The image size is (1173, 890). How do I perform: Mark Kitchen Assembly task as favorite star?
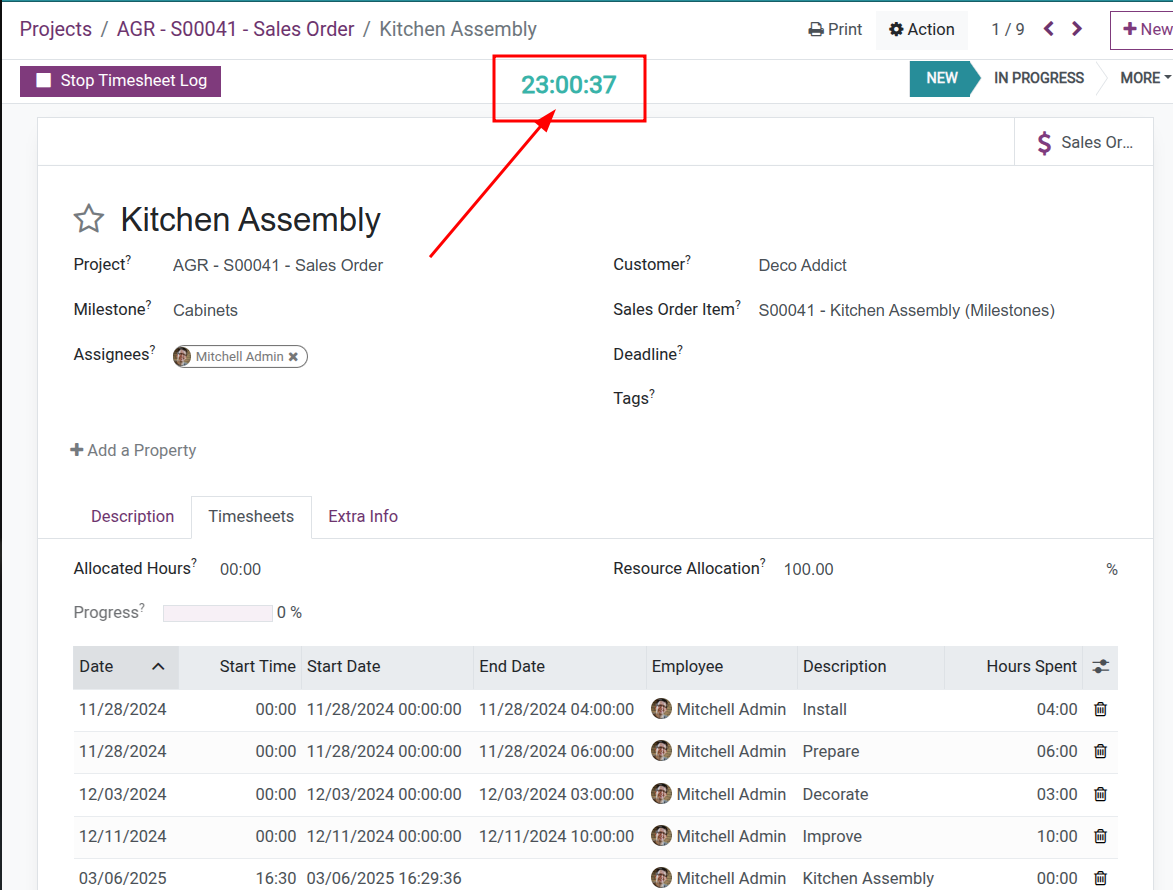click(x=89, y=219)
